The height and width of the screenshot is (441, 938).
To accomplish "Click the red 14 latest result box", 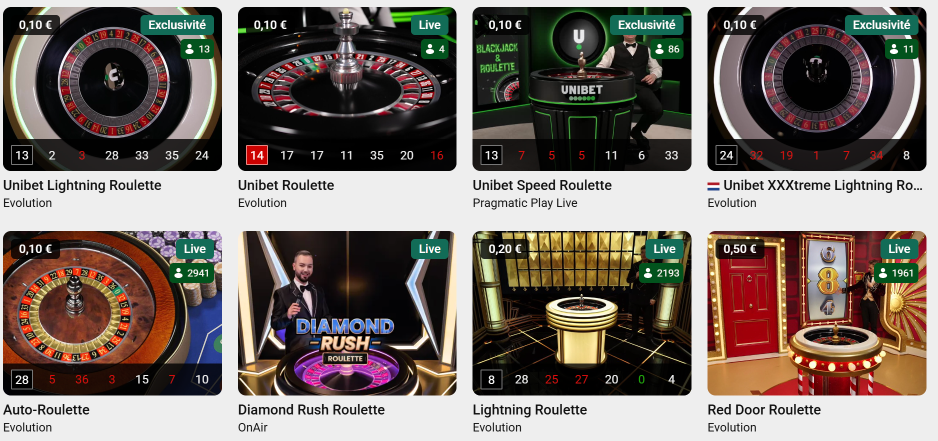I will click(257, 156).
